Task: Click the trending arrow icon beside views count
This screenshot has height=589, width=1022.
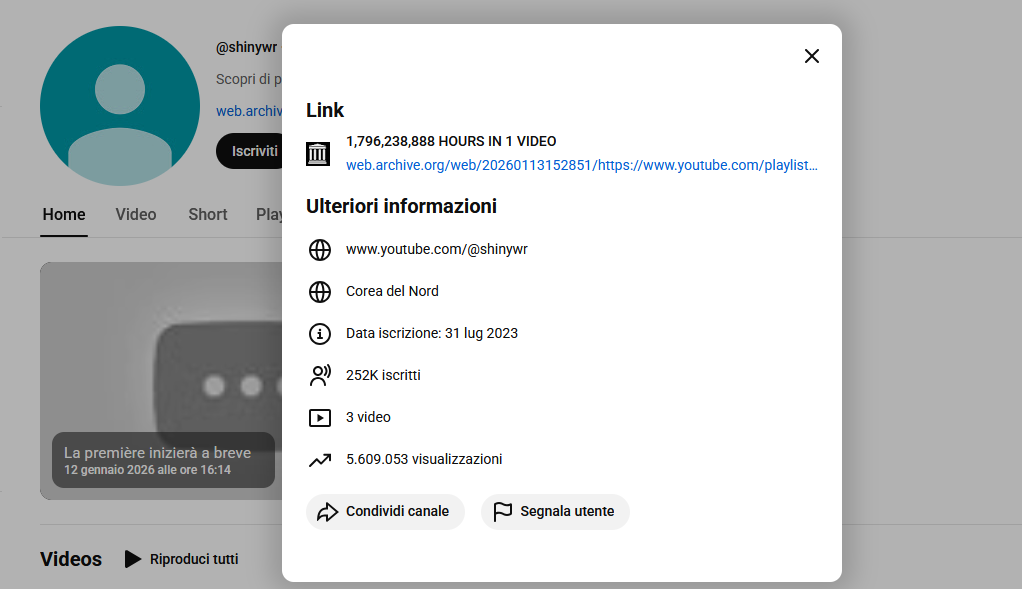Action: point(319,459)
